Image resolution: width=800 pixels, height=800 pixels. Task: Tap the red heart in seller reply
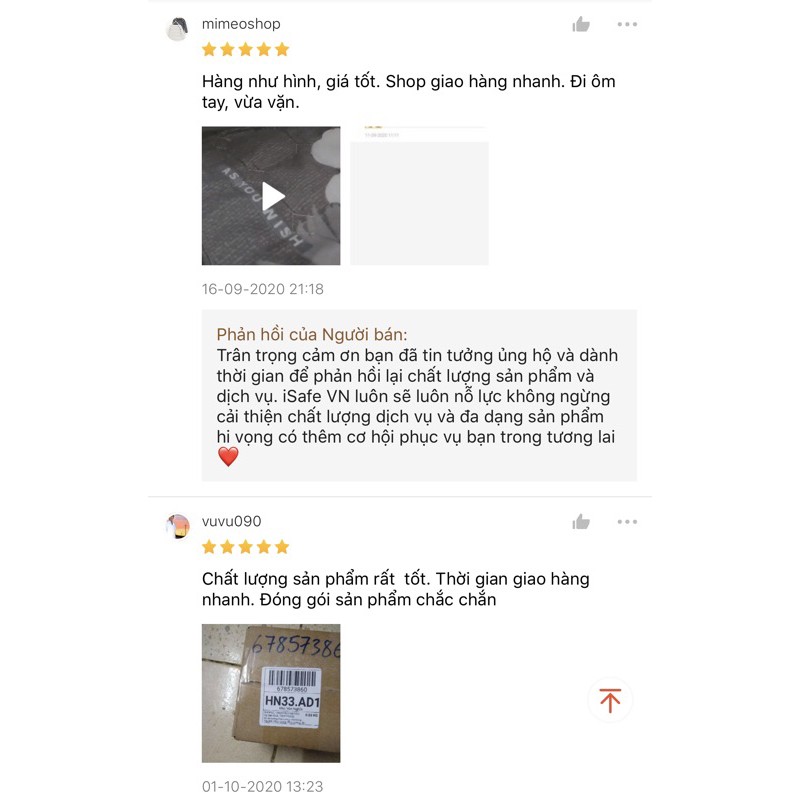point(228,457)
